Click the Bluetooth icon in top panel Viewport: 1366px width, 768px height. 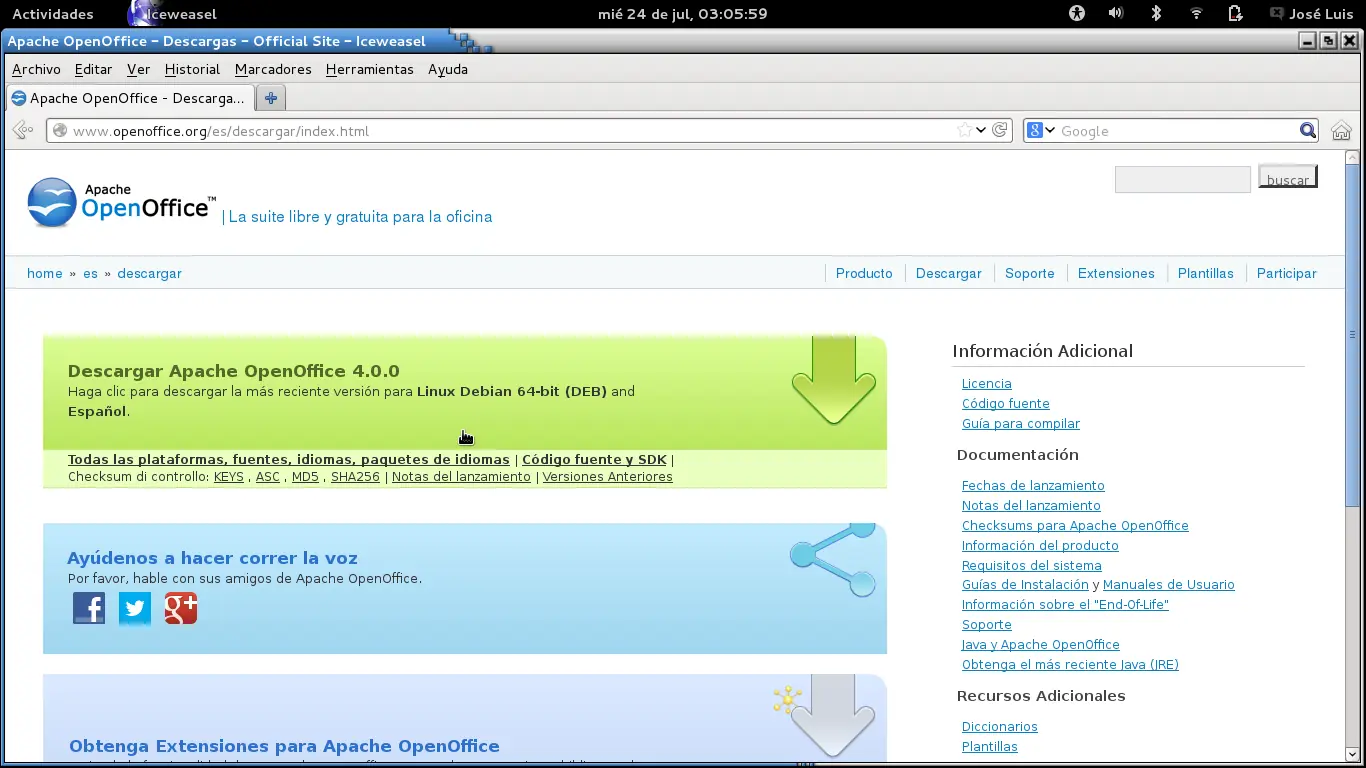[1156, 14]
